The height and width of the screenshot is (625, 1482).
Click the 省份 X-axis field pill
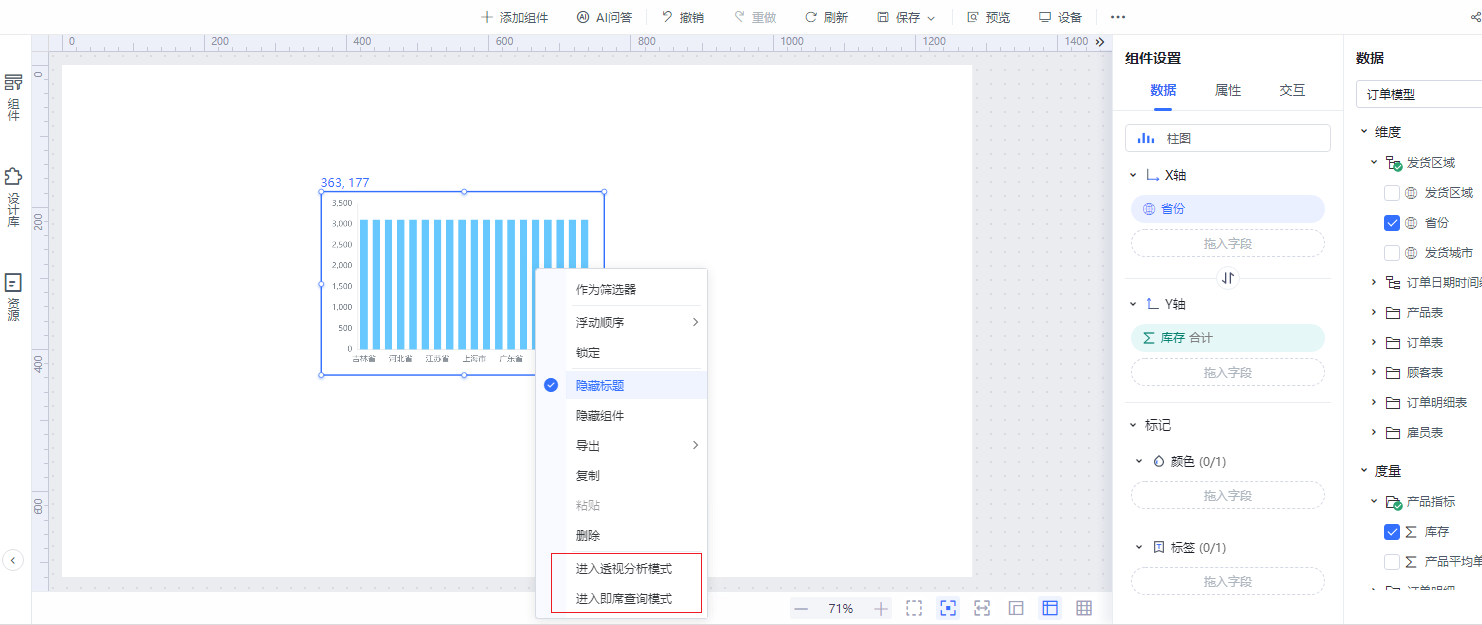(1228, 209)
